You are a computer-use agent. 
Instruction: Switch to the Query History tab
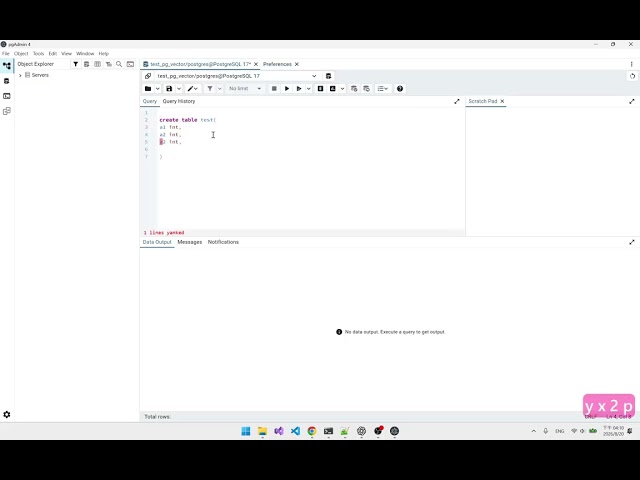[179, 101]
